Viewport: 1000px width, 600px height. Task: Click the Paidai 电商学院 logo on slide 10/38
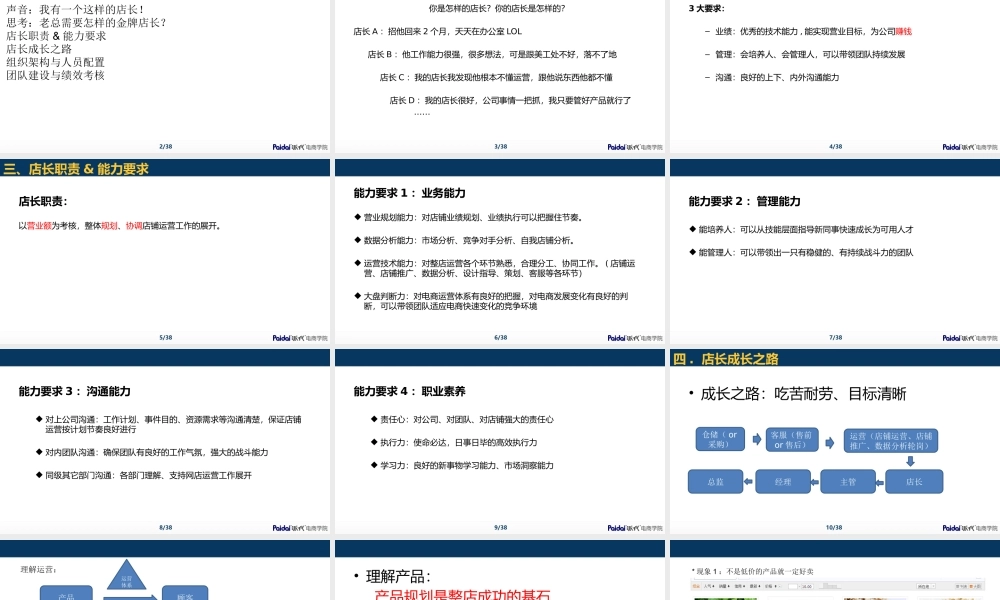(x=966, y=527)
